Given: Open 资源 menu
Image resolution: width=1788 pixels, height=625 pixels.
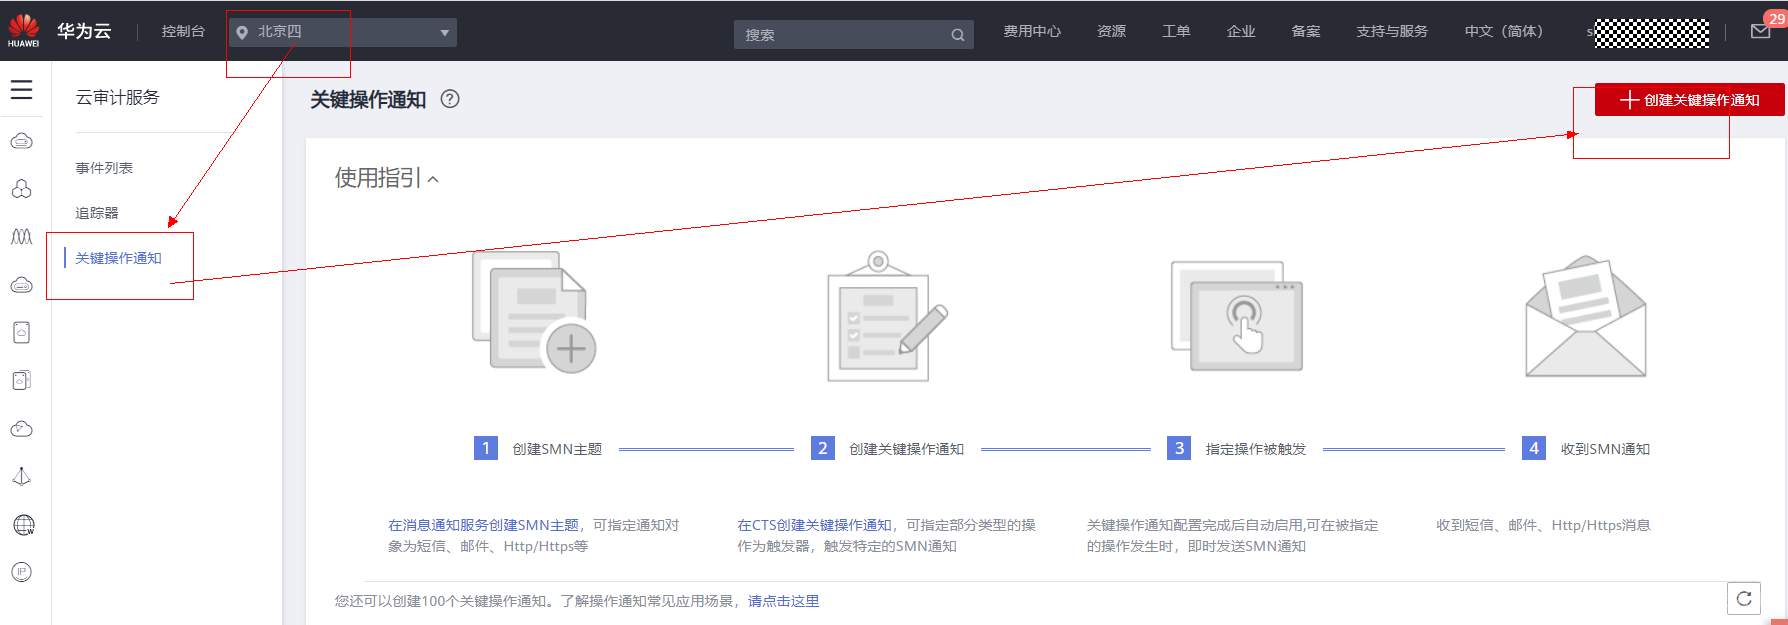Looking at the screenshot, I should (x=1111, y=32).
